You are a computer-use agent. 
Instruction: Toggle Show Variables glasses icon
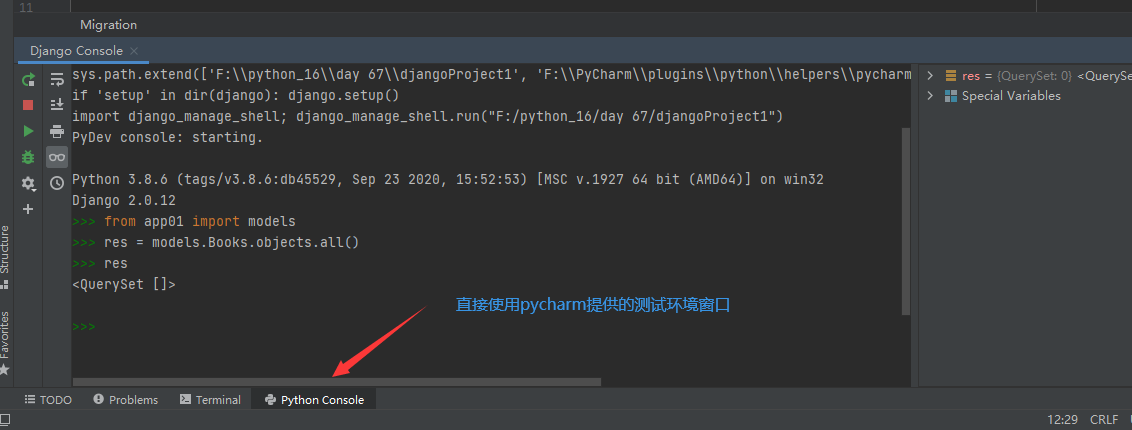click(x=57, y=157)
